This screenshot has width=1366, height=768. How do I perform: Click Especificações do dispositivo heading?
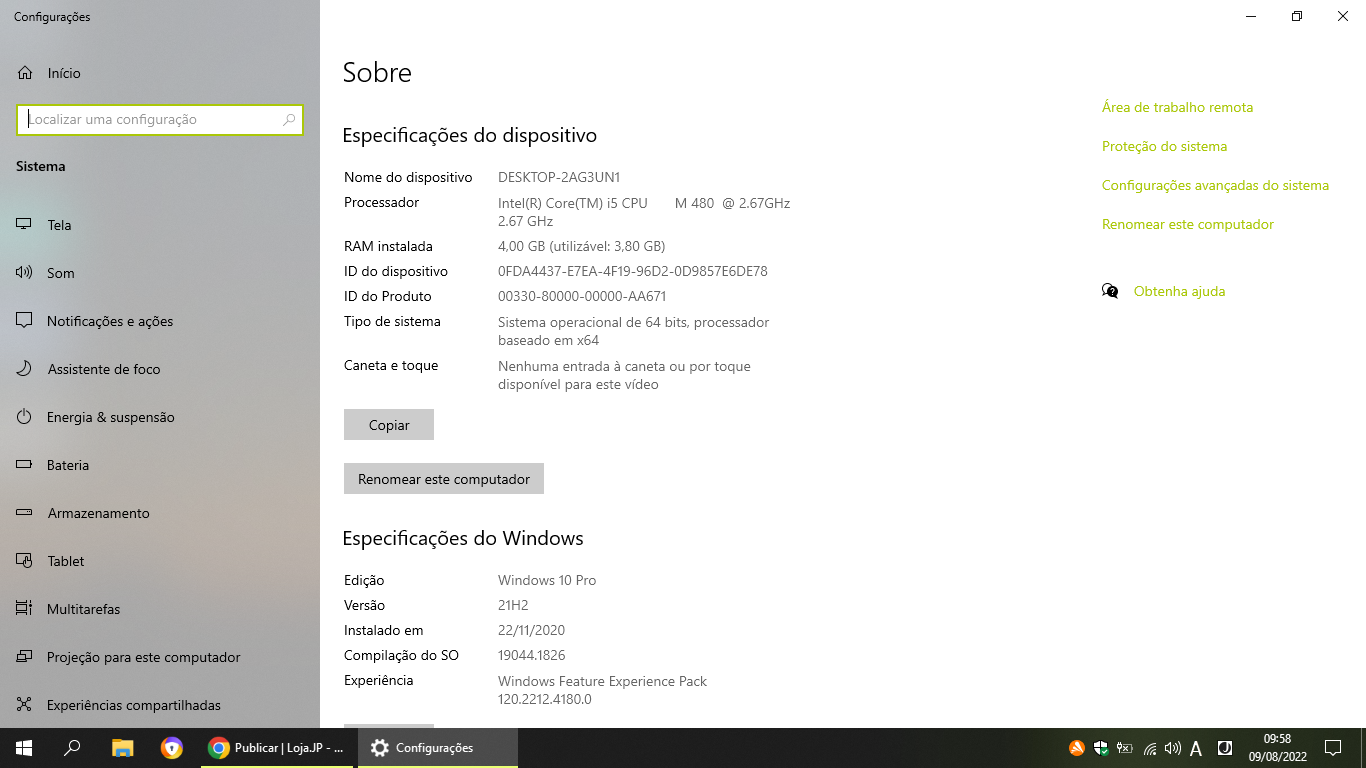tap(470, 135)
